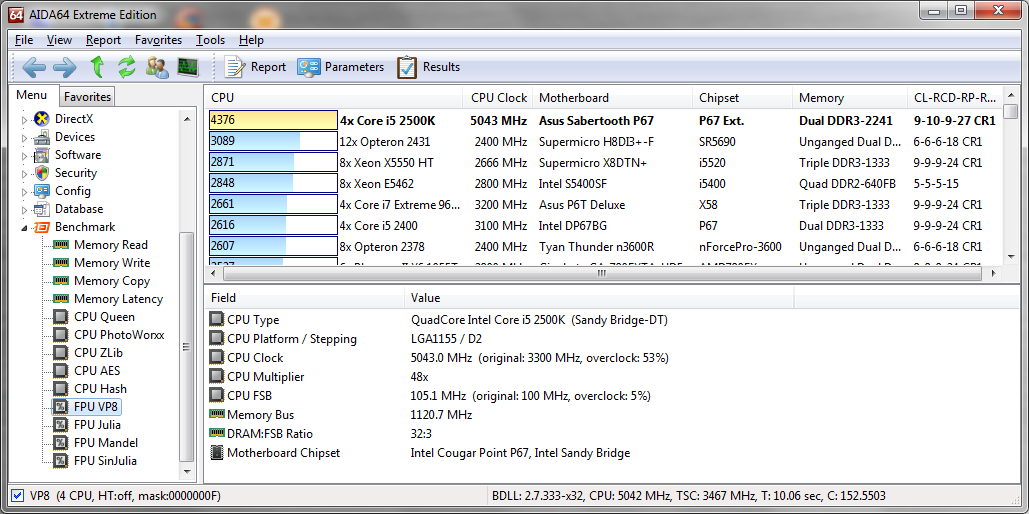Open the monitor graph toolbar icon
1029x514 pixels.
pyautogui.click(x=188, y=66)
